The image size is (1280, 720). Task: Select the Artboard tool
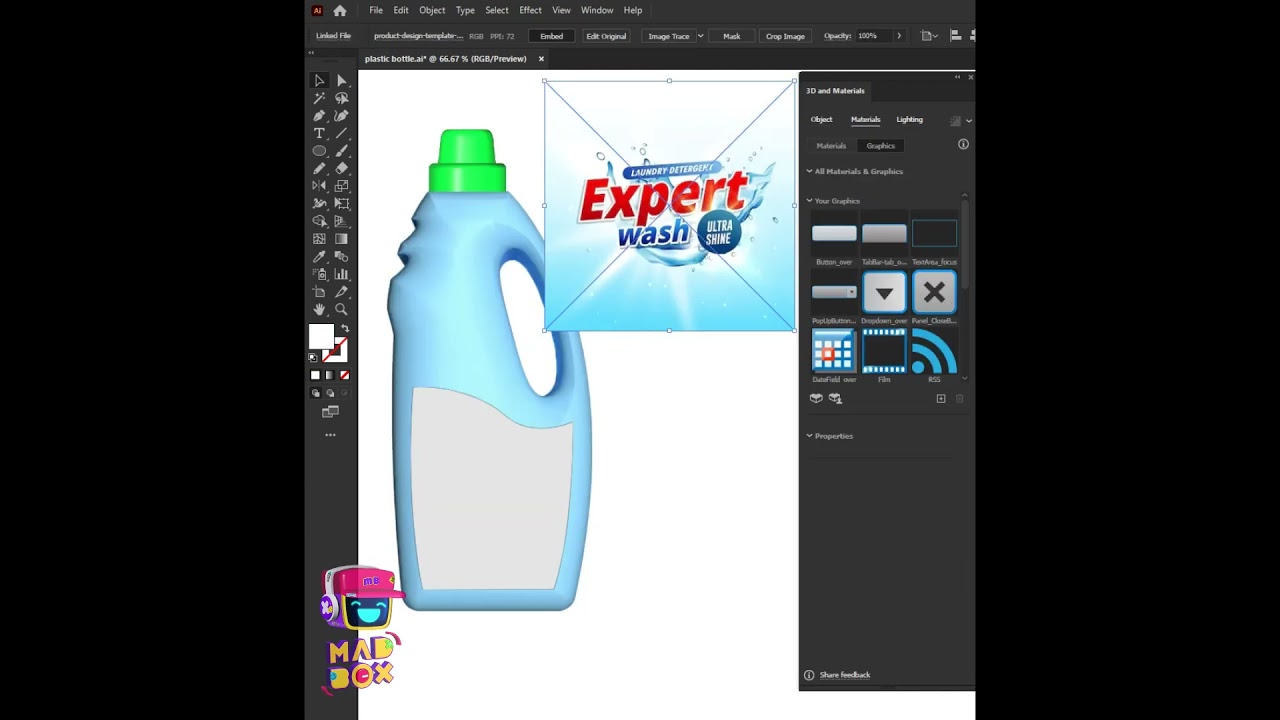click(319, 292)
